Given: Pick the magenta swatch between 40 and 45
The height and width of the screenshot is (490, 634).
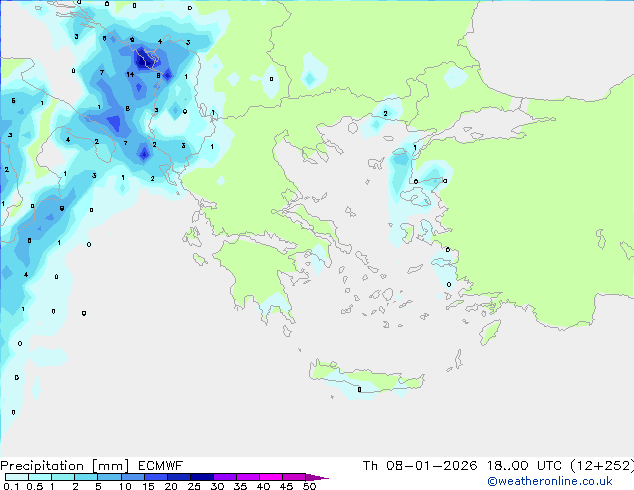Looking at the screenshot, I should click(271, 477).
